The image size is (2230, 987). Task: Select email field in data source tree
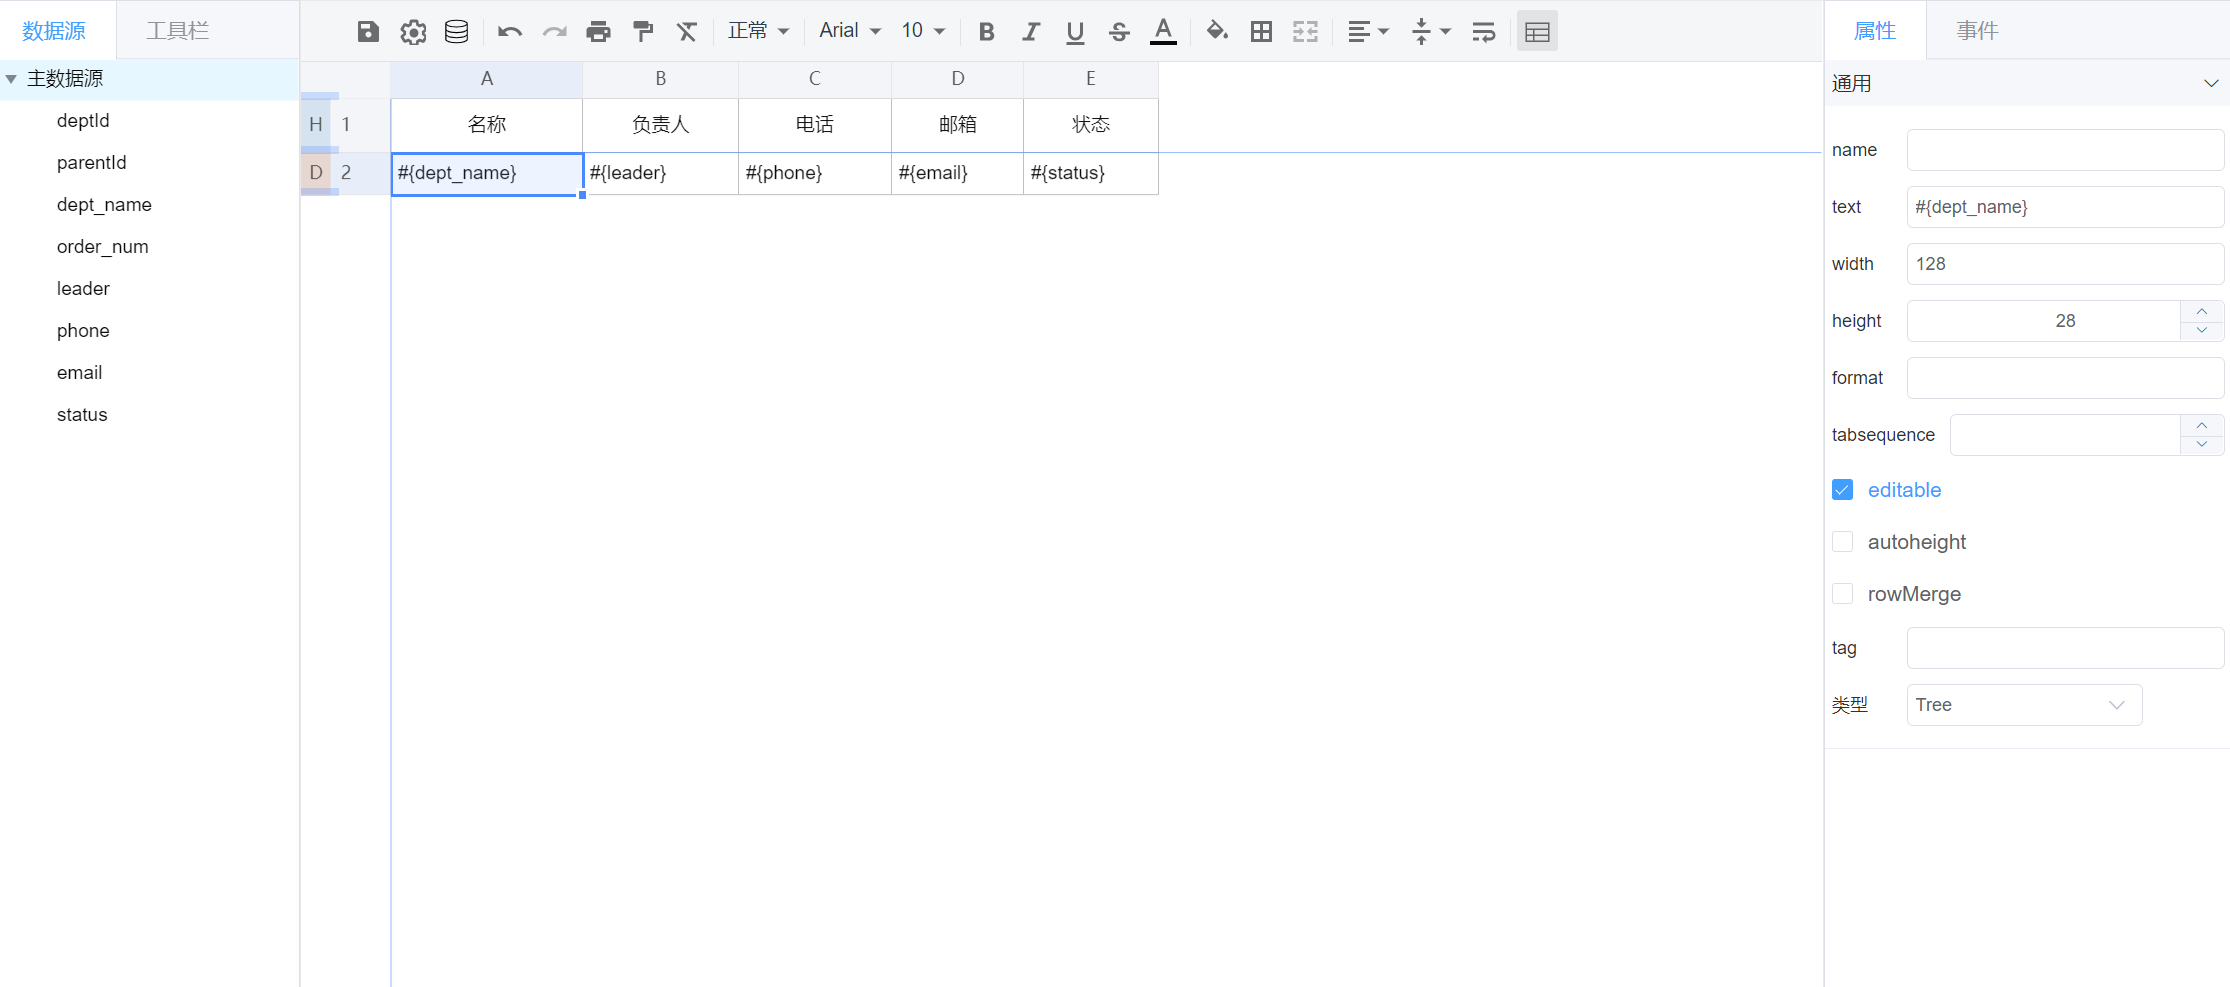(79, 373)
